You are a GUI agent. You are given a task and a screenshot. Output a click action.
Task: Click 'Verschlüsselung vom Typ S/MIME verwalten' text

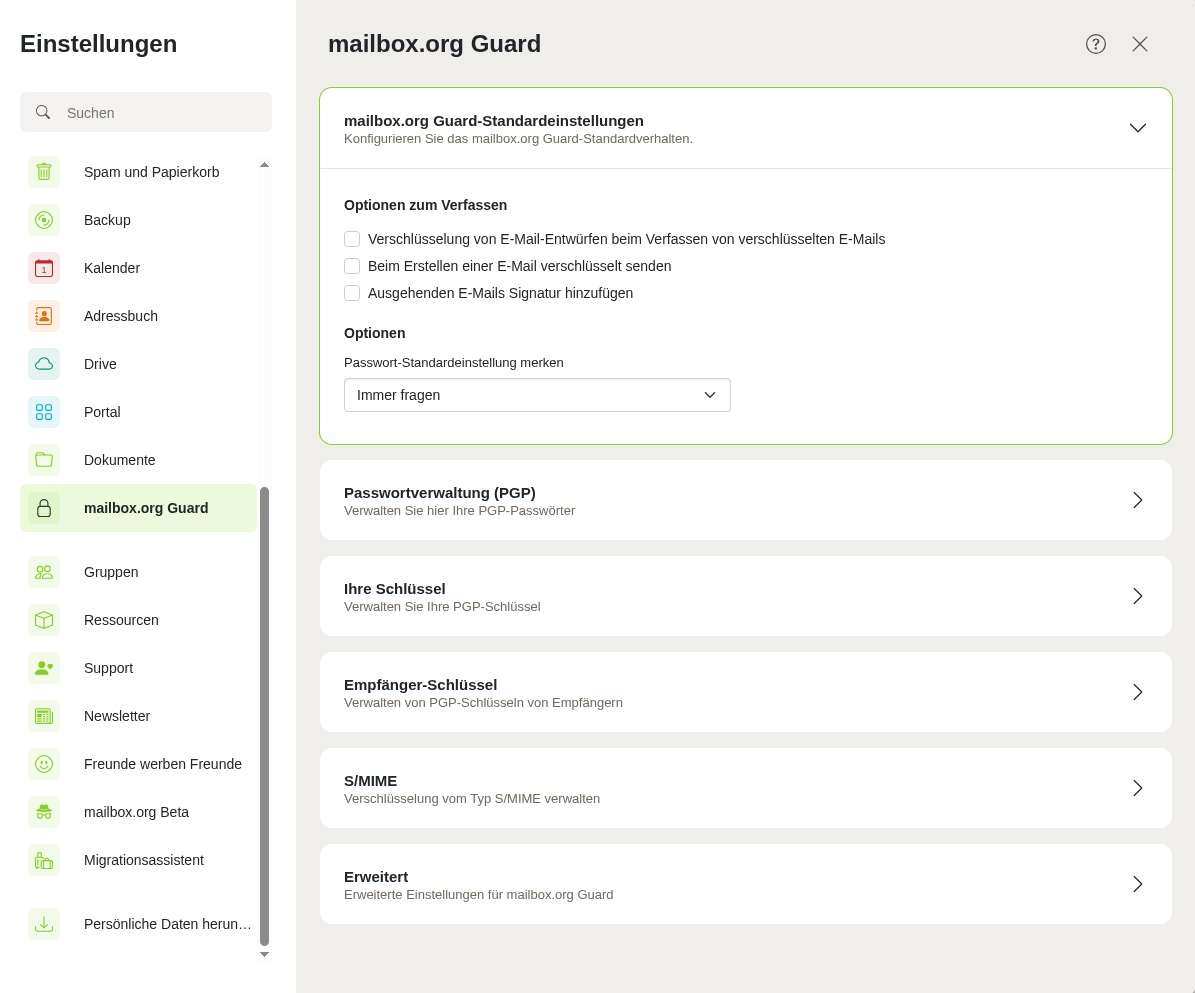[x=472, y=799]
